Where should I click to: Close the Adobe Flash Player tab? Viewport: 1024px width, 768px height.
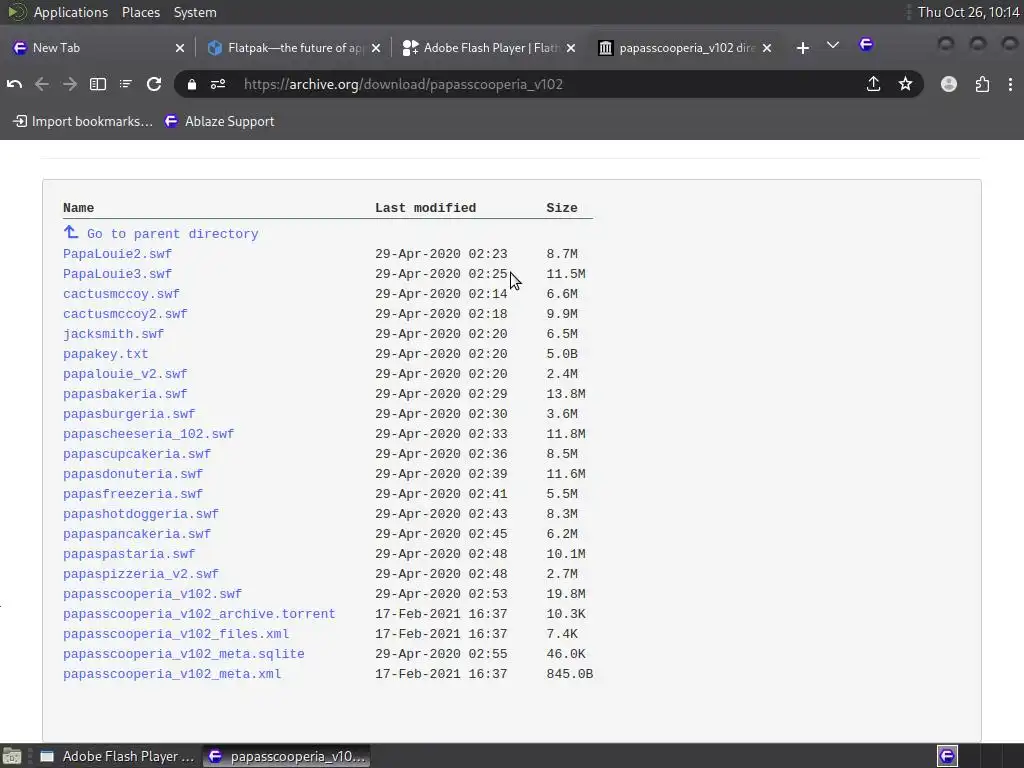(571, 48)
